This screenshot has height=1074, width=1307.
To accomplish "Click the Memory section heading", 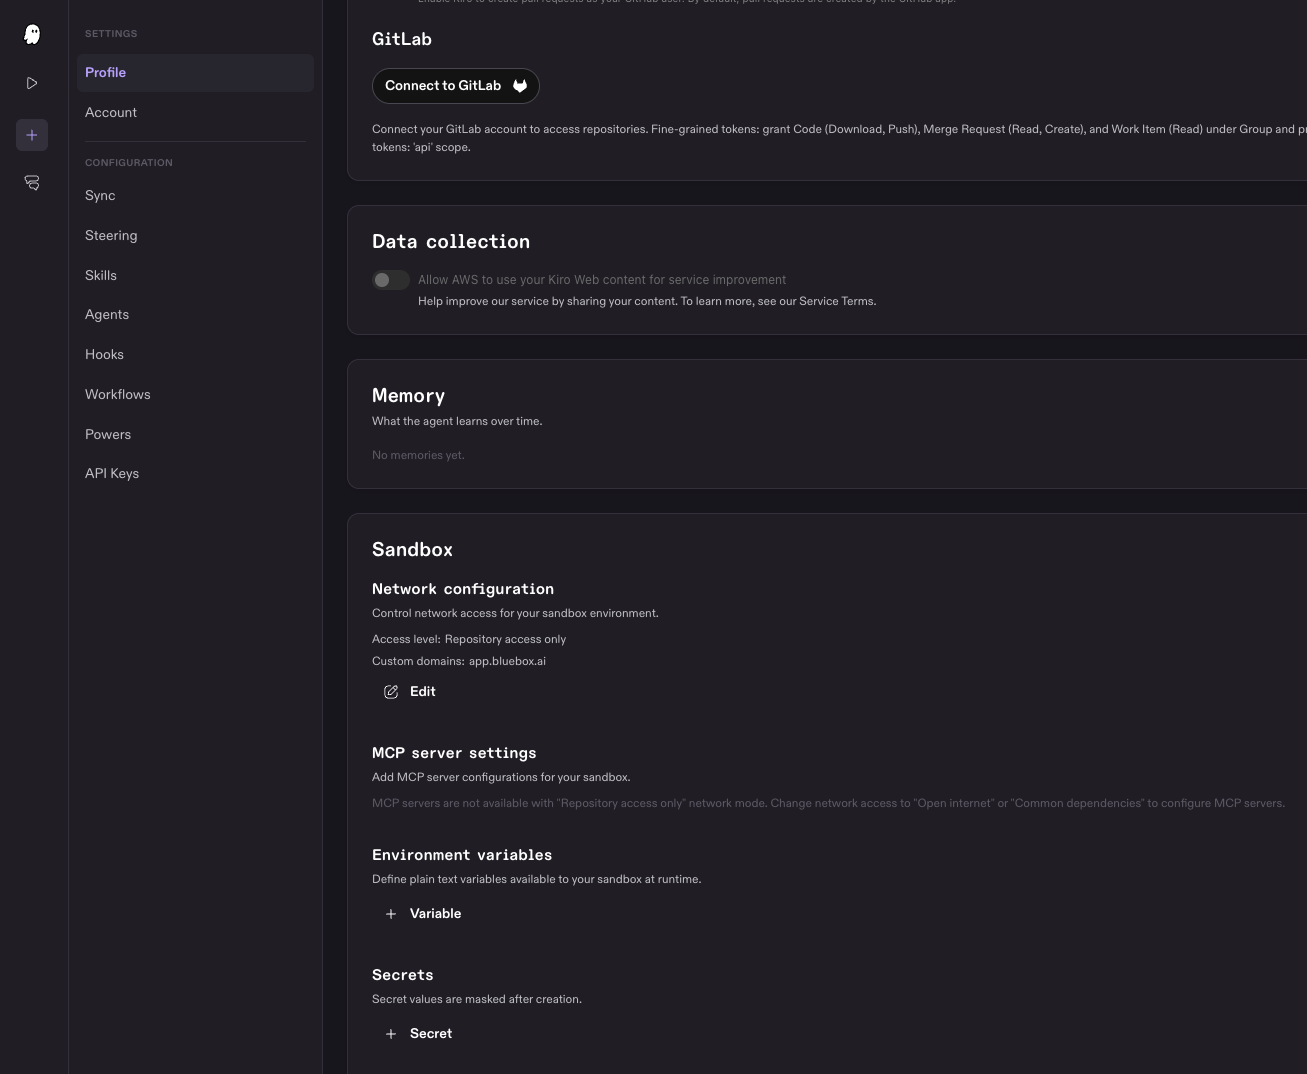I will pyautogui.click(x=408, y=396).
